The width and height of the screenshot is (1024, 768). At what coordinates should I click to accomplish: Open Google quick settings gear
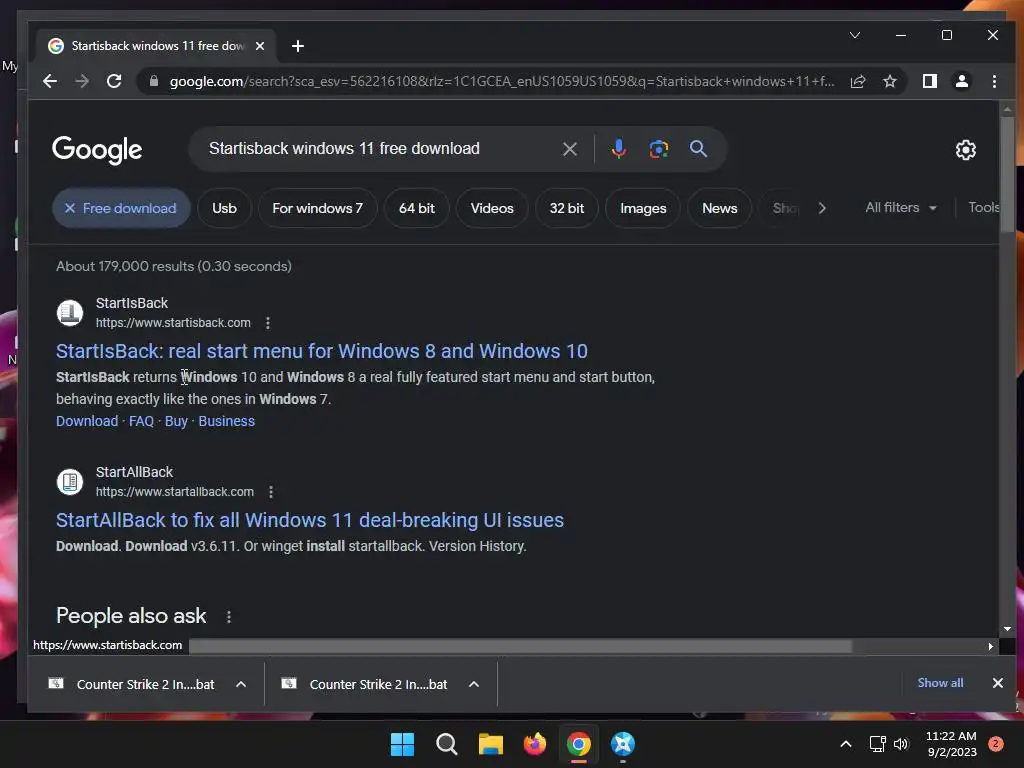pyautogui.click(x=965, y=150)
